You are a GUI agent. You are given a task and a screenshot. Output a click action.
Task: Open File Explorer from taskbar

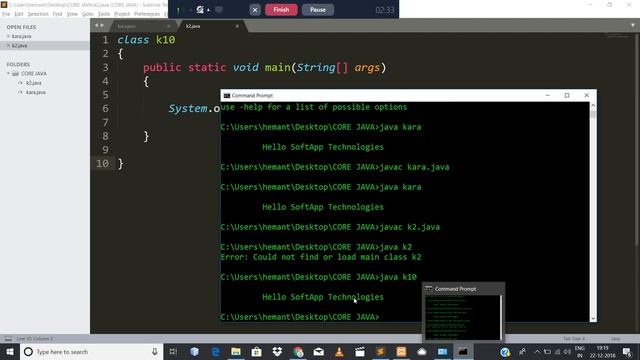click(236, 351)
